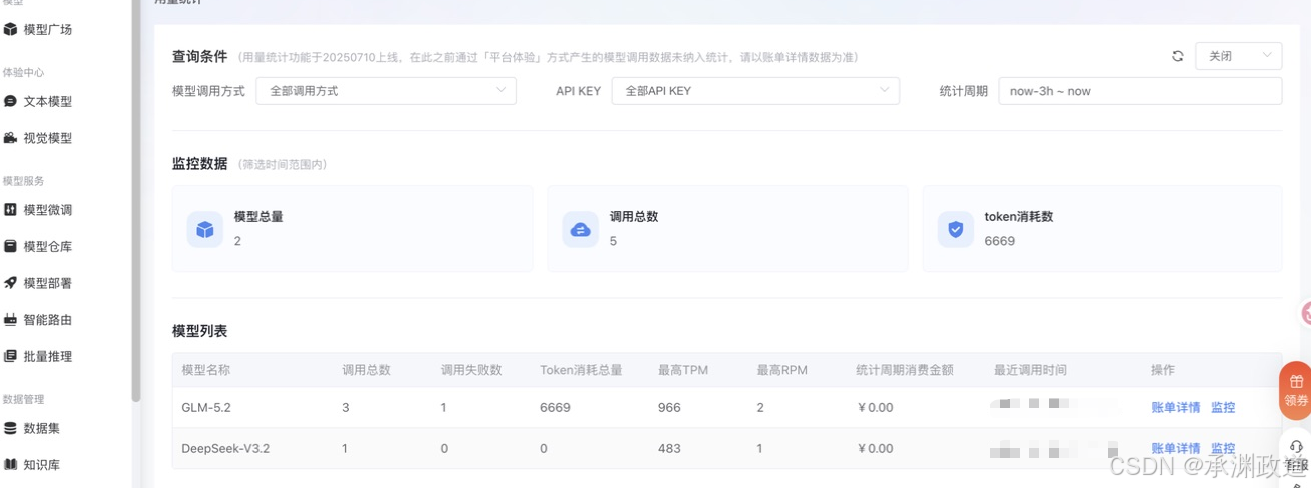This screenshot has width=1311, height=488.
Task: Open 数据集 in the sidebar
Action: 41,428
